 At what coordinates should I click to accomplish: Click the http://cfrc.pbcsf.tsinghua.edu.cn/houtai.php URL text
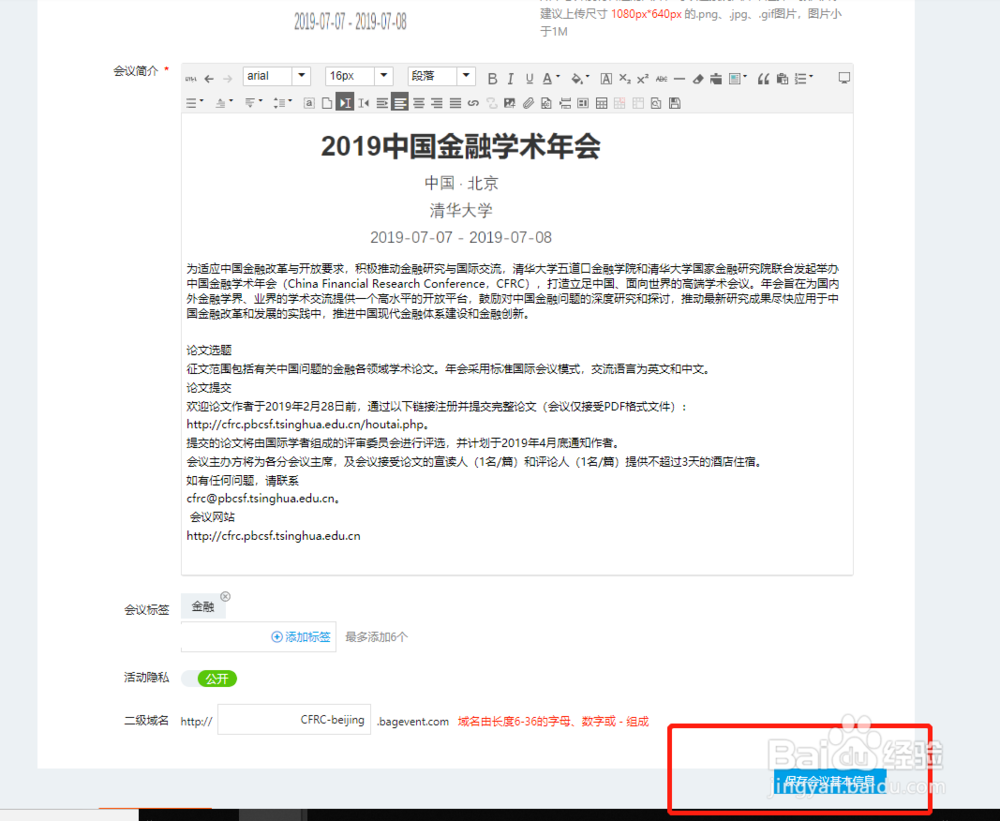pyautogui.click(x=307, y=424)
